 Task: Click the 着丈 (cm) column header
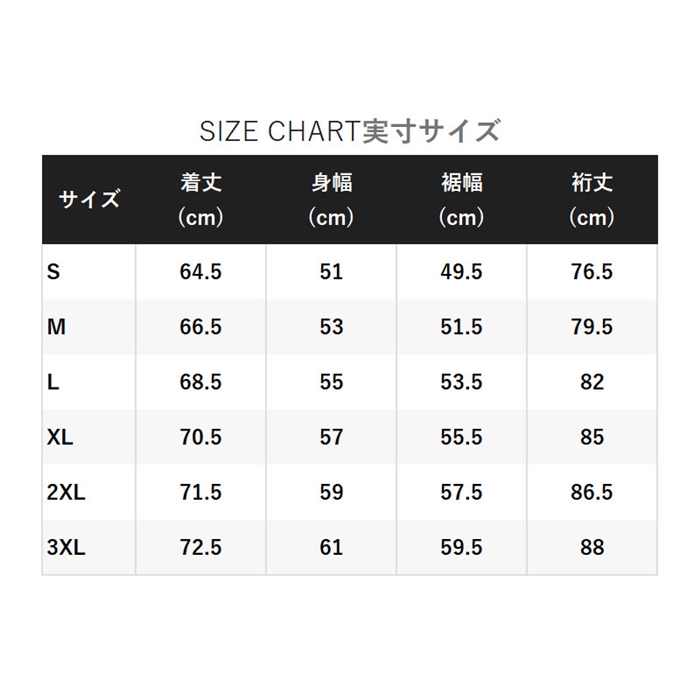[x=201, y=200]
